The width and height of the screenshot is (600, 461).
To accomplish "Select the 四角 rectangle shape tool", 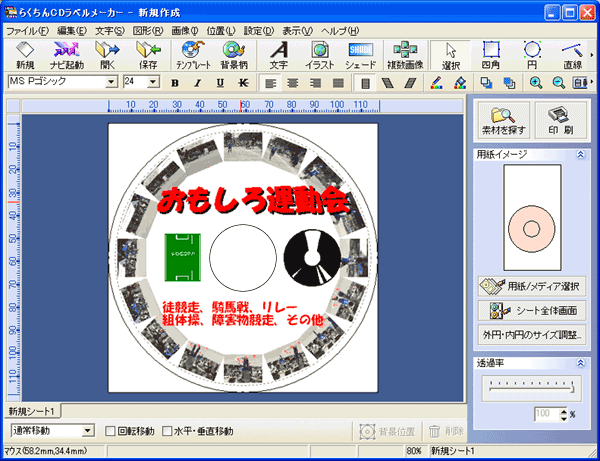I will [491, 54].
